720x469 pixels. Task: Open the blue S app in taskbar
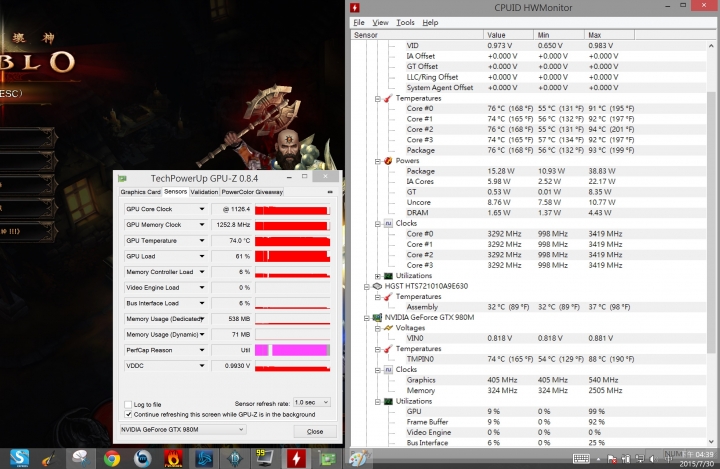(19, 458)
